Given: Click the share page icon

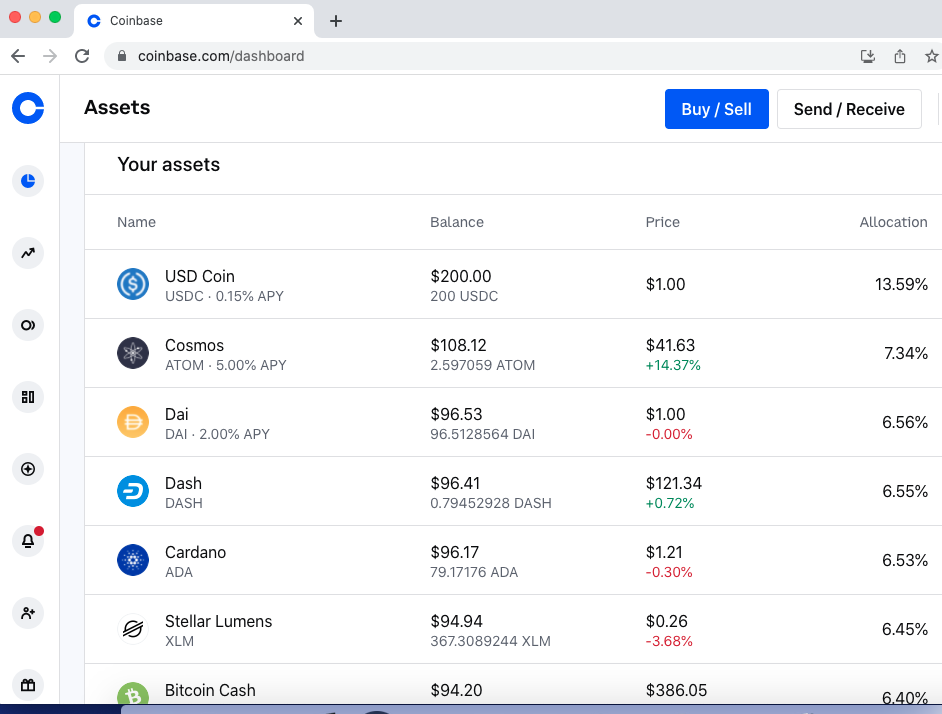Looking at the screenshot, I should click(899, 56).
